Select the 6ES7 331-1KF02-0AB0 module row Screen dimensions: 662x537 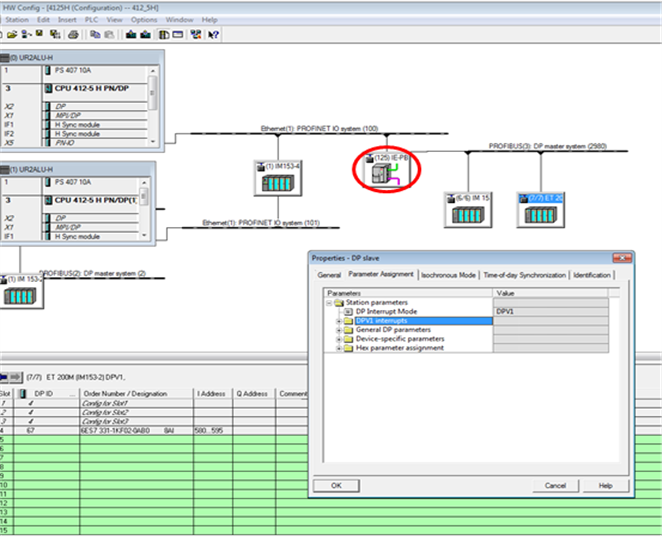point(154,431)
